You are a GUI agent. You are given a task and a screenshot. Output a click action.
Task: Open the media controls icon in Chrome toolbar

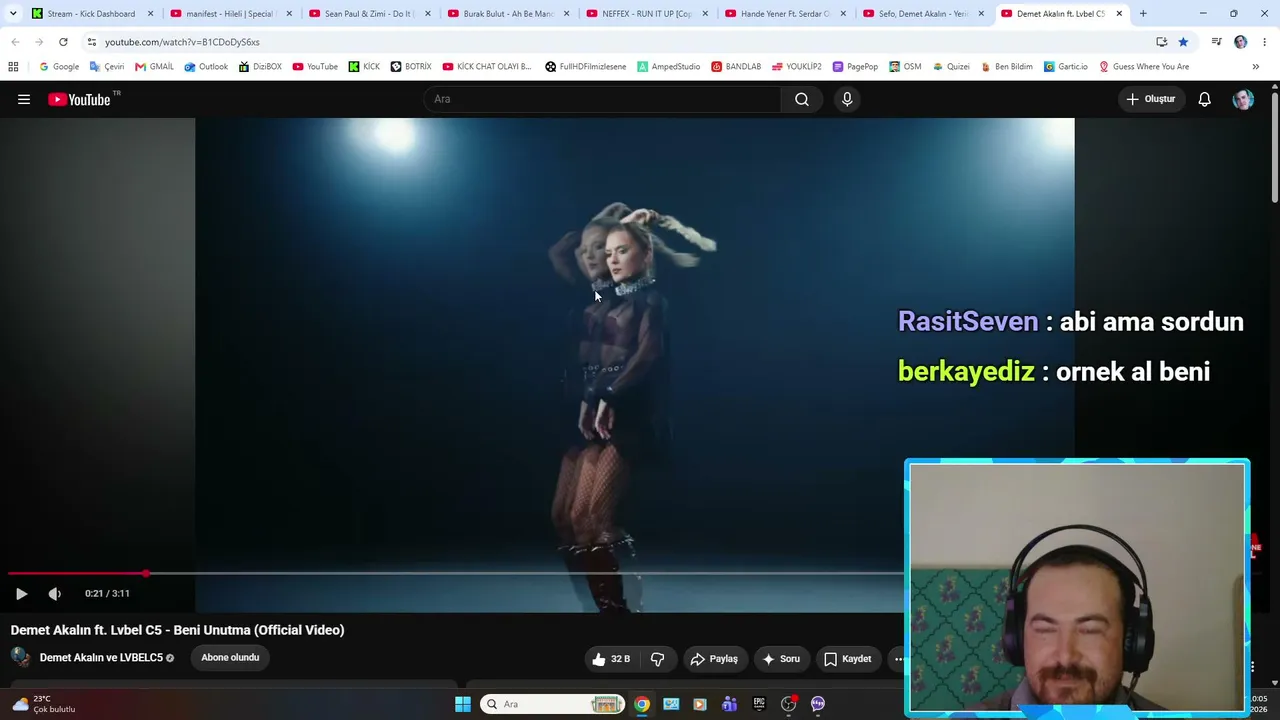click(x=1216, y=42)
